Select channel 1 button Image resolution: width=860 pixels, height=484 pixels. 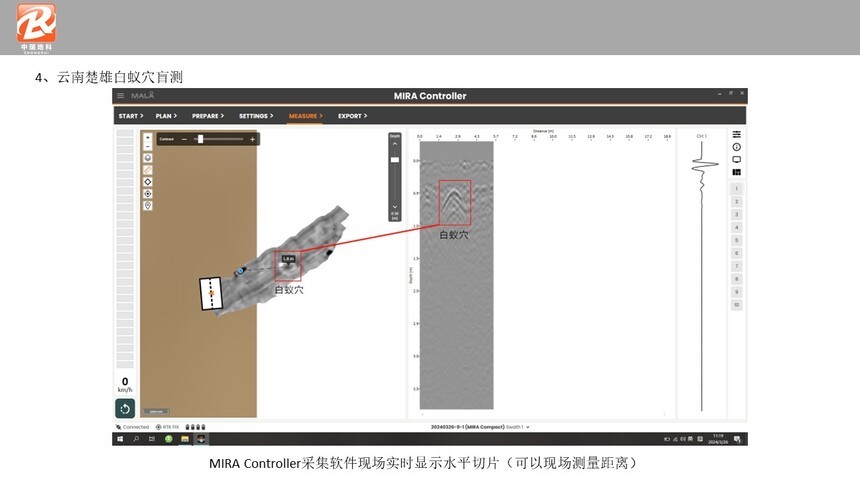click(737, 189)
